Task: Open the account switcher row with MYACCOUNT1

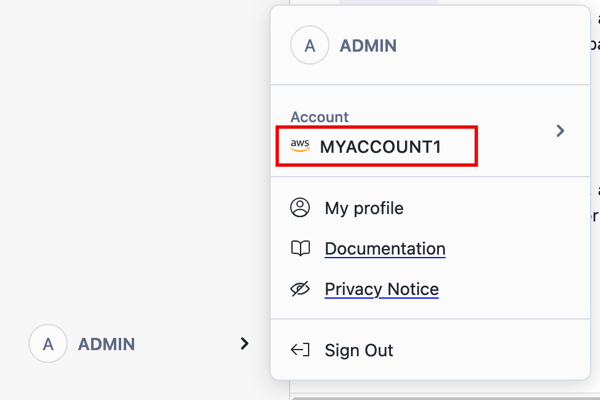Action: [430, 131]
